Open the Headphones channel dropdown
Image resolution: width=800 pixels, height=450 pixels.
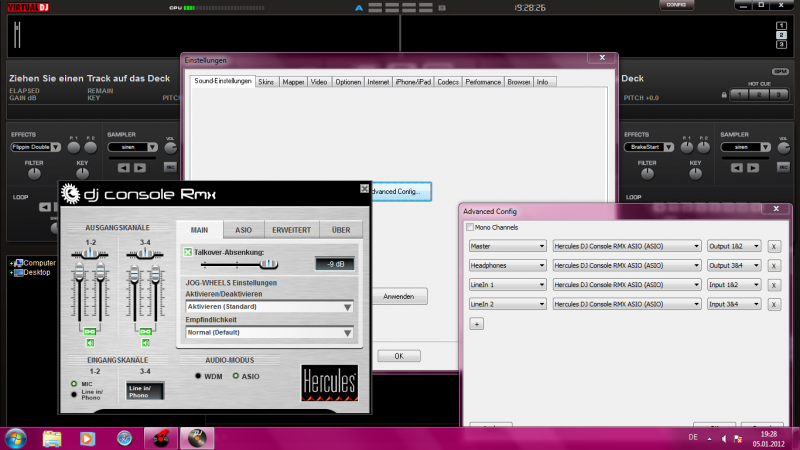[507, 265]
